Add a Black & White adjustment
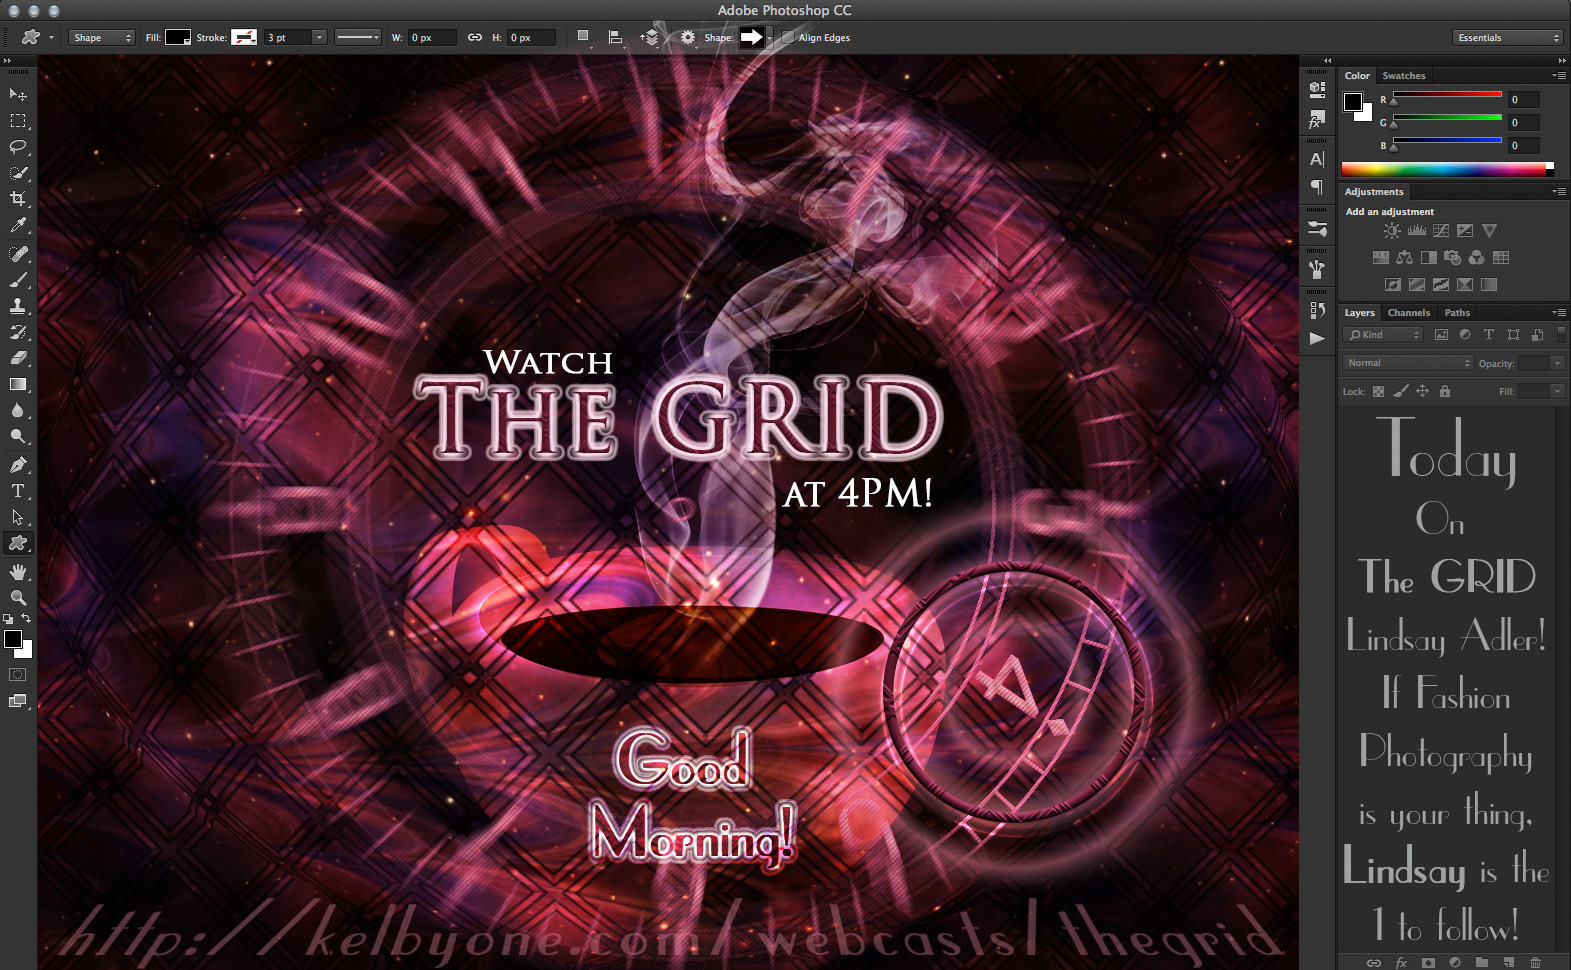This screenshot has height=970, width=1571. coord(1428,258)
